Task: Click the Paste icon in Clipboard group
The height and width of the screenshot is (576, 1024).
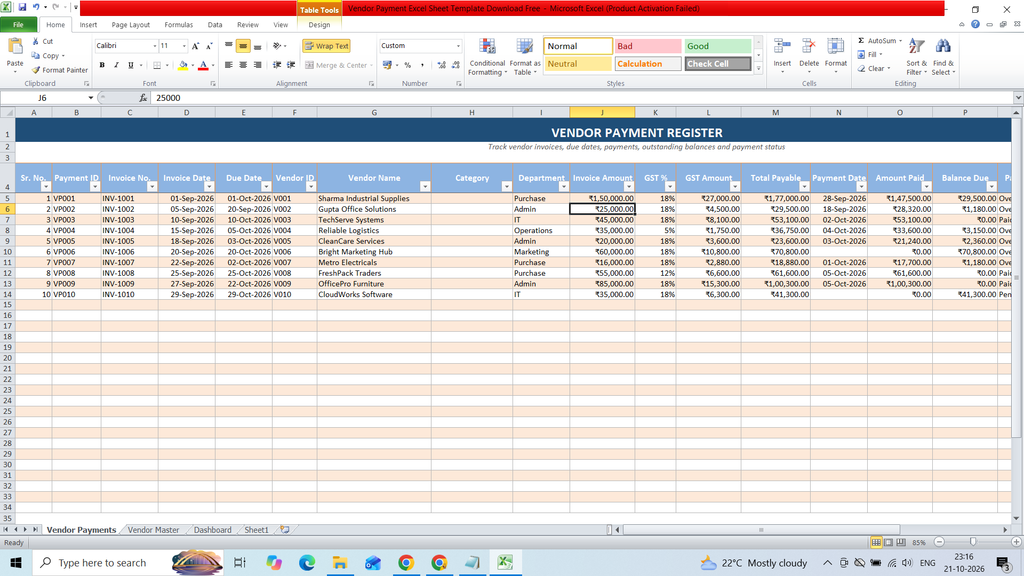Action: [14, 47]
